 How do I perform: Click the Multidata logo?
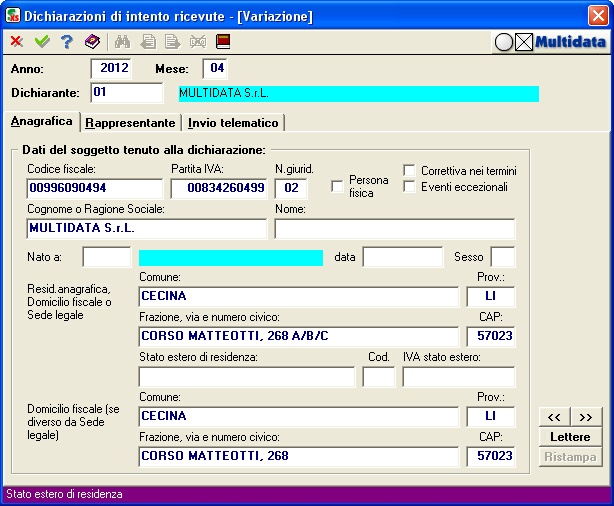point(570,42)
